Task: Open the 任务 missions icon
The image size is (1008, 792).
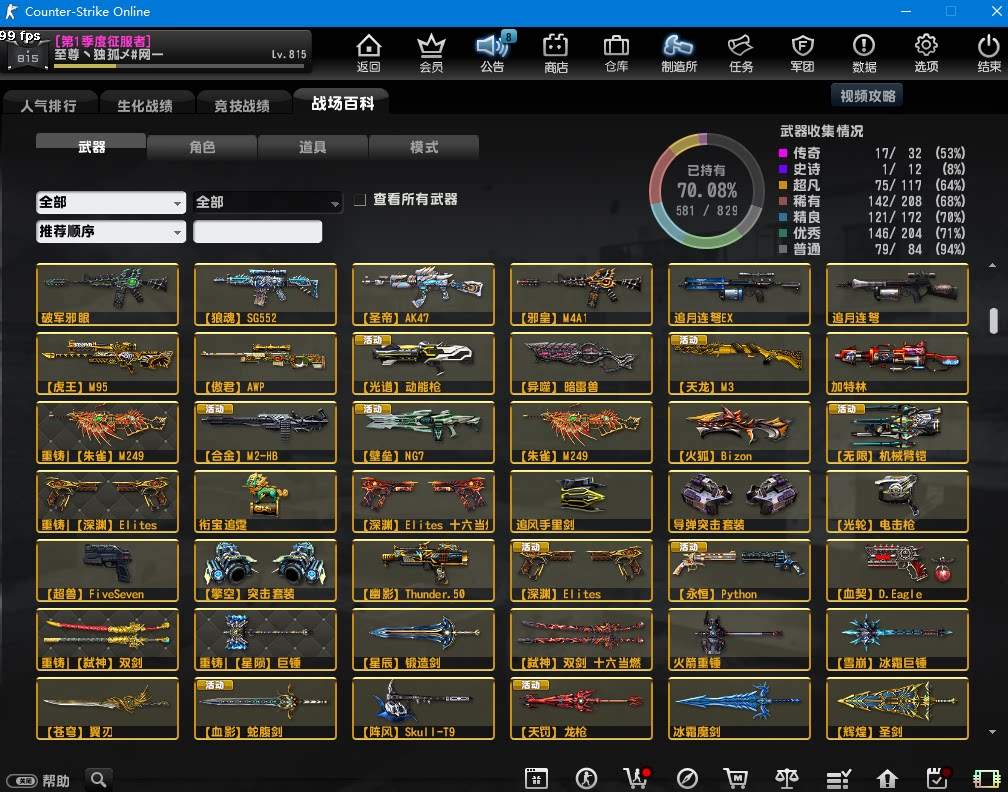Action: [x=741, y=53]
